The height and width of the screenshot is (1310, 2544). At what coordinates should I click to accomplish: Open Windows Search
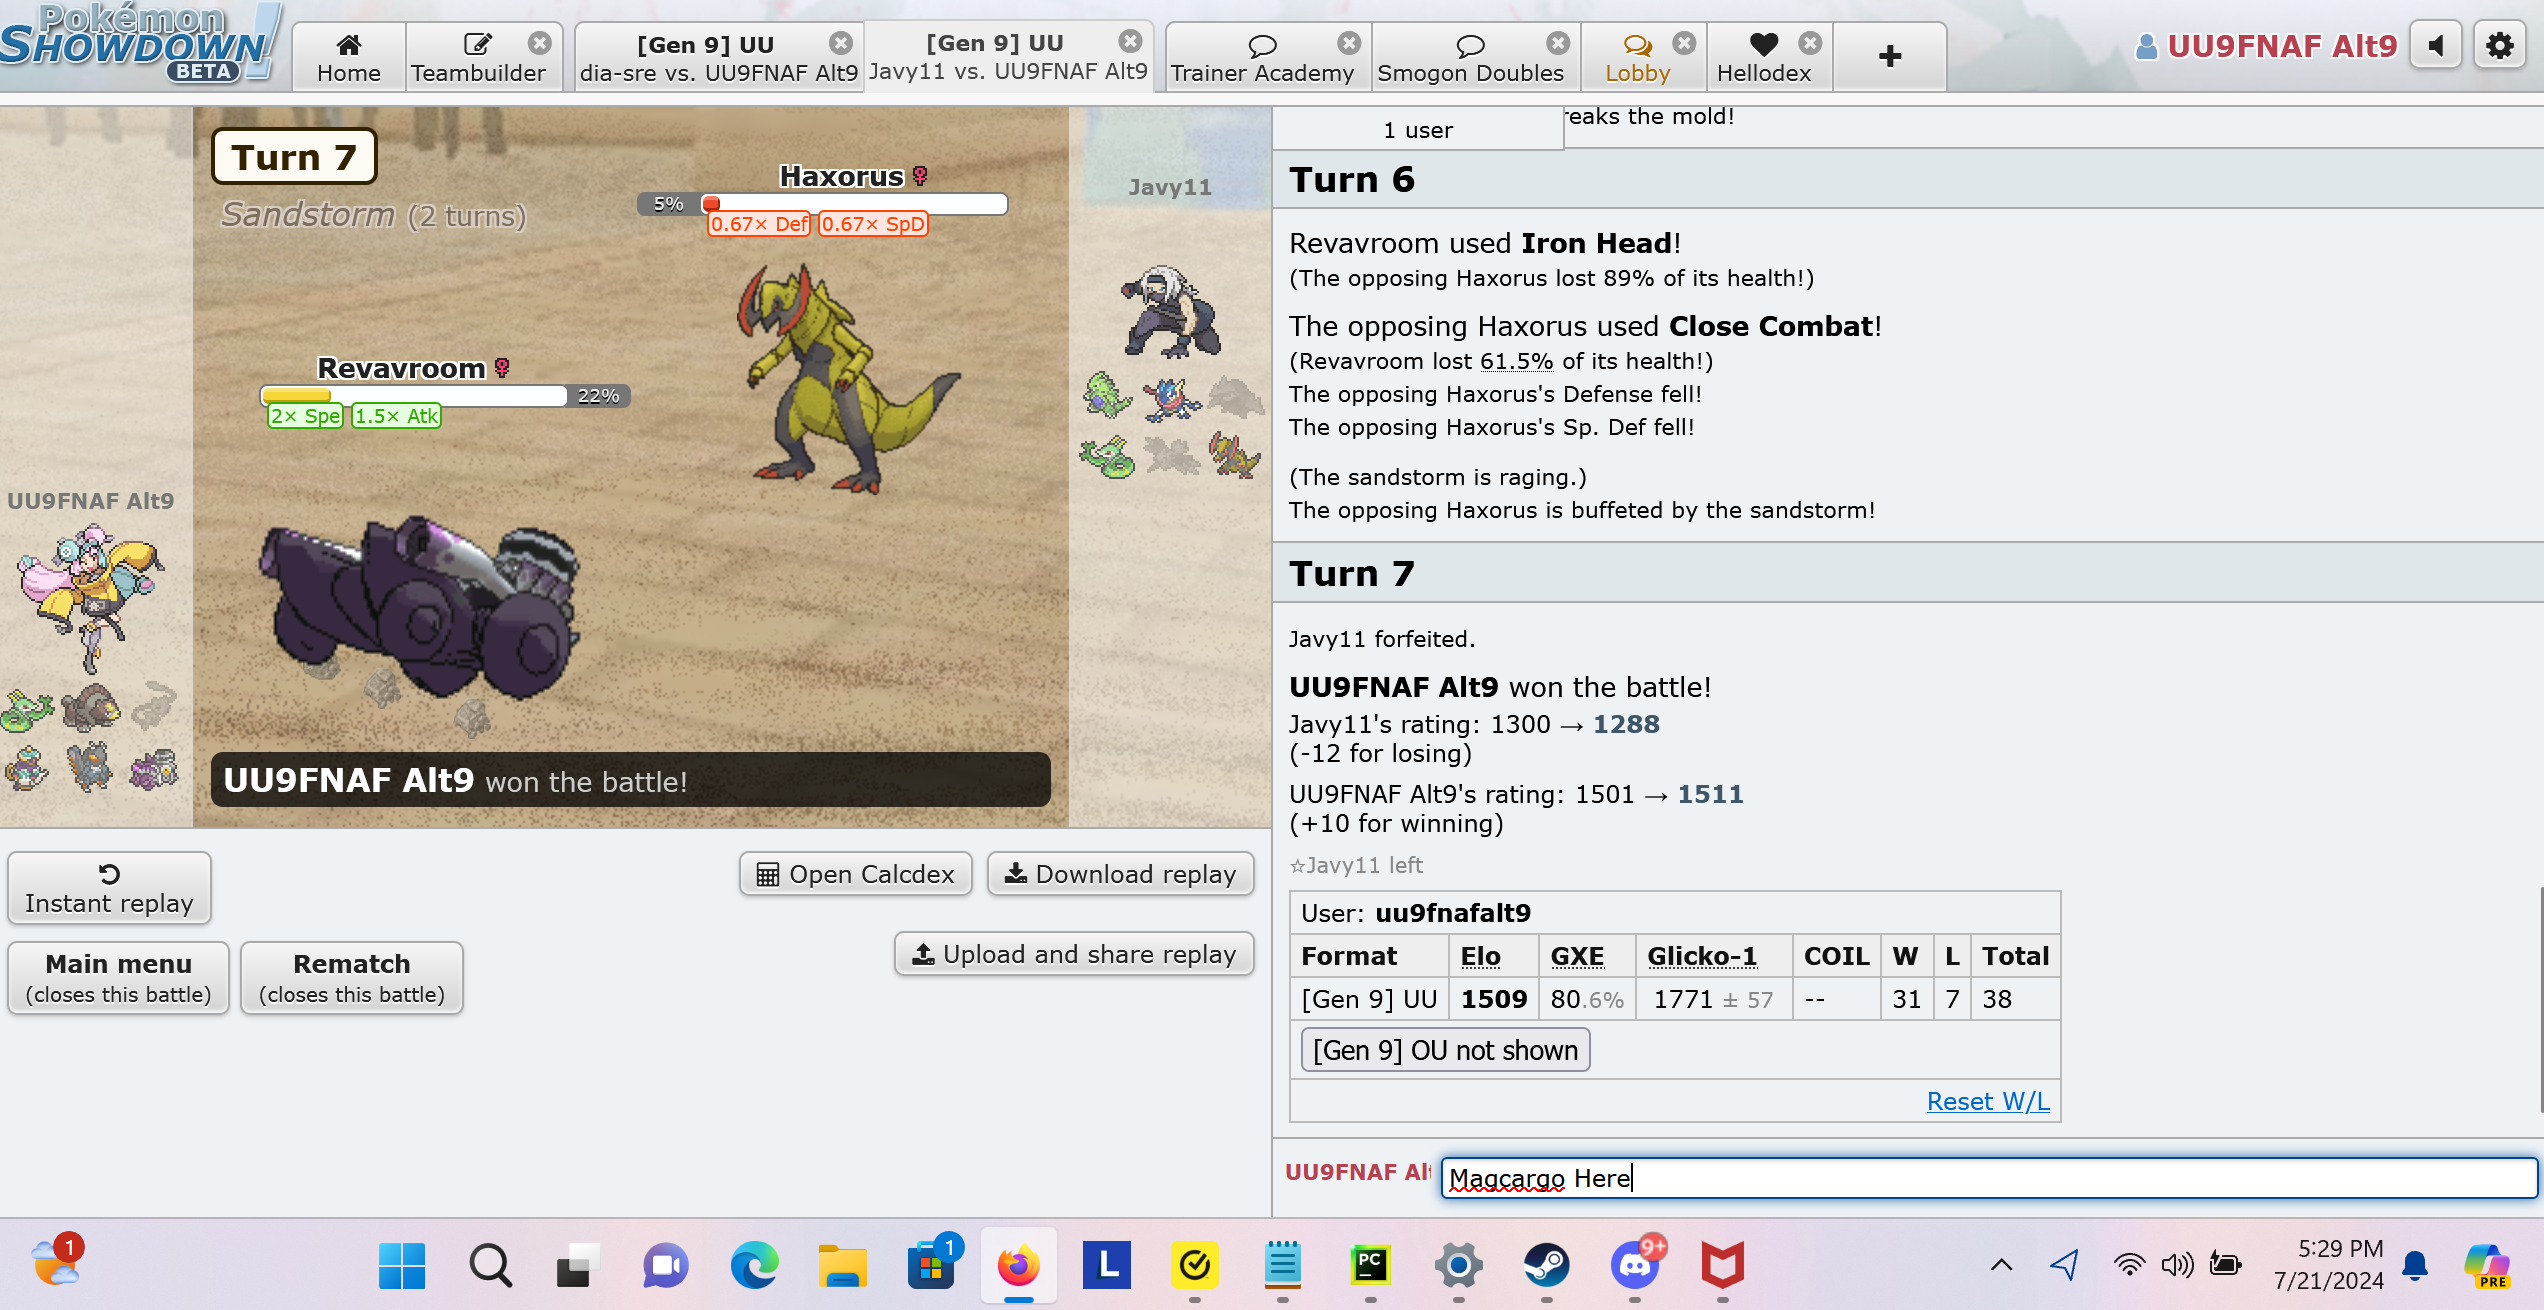pos(490,1266)
